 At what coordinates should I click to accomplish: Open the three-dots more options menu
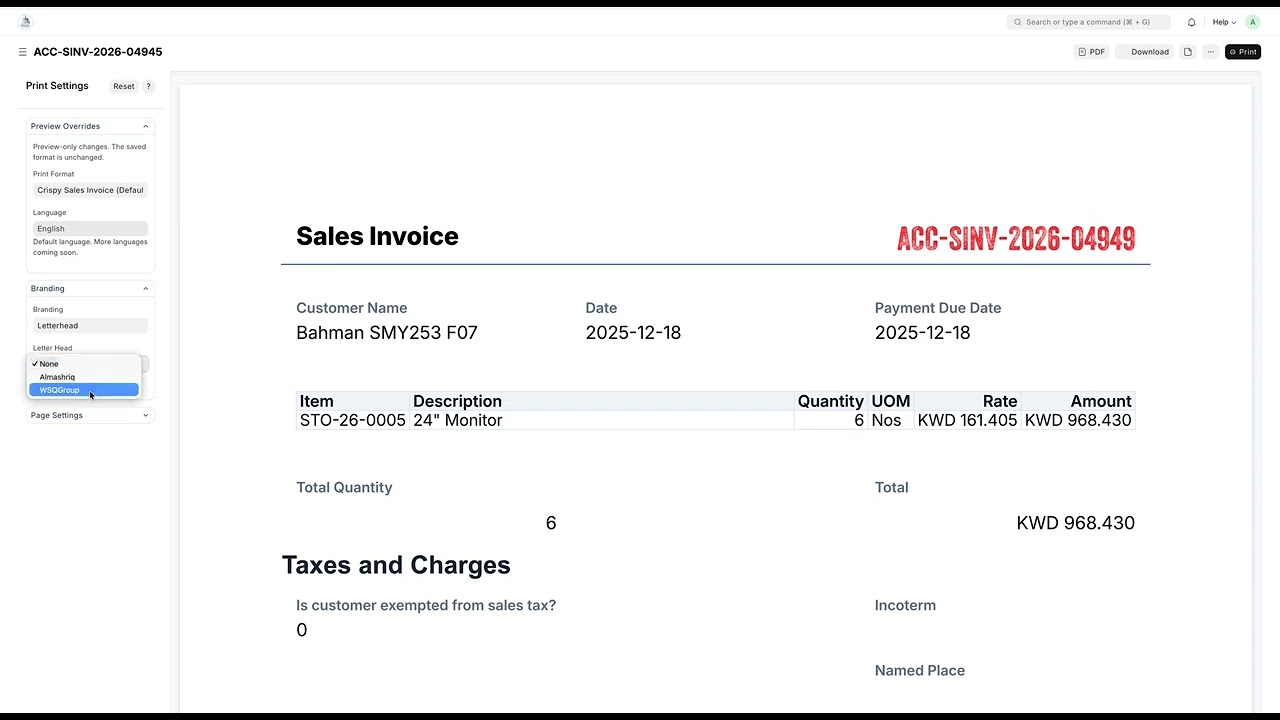1210,52
